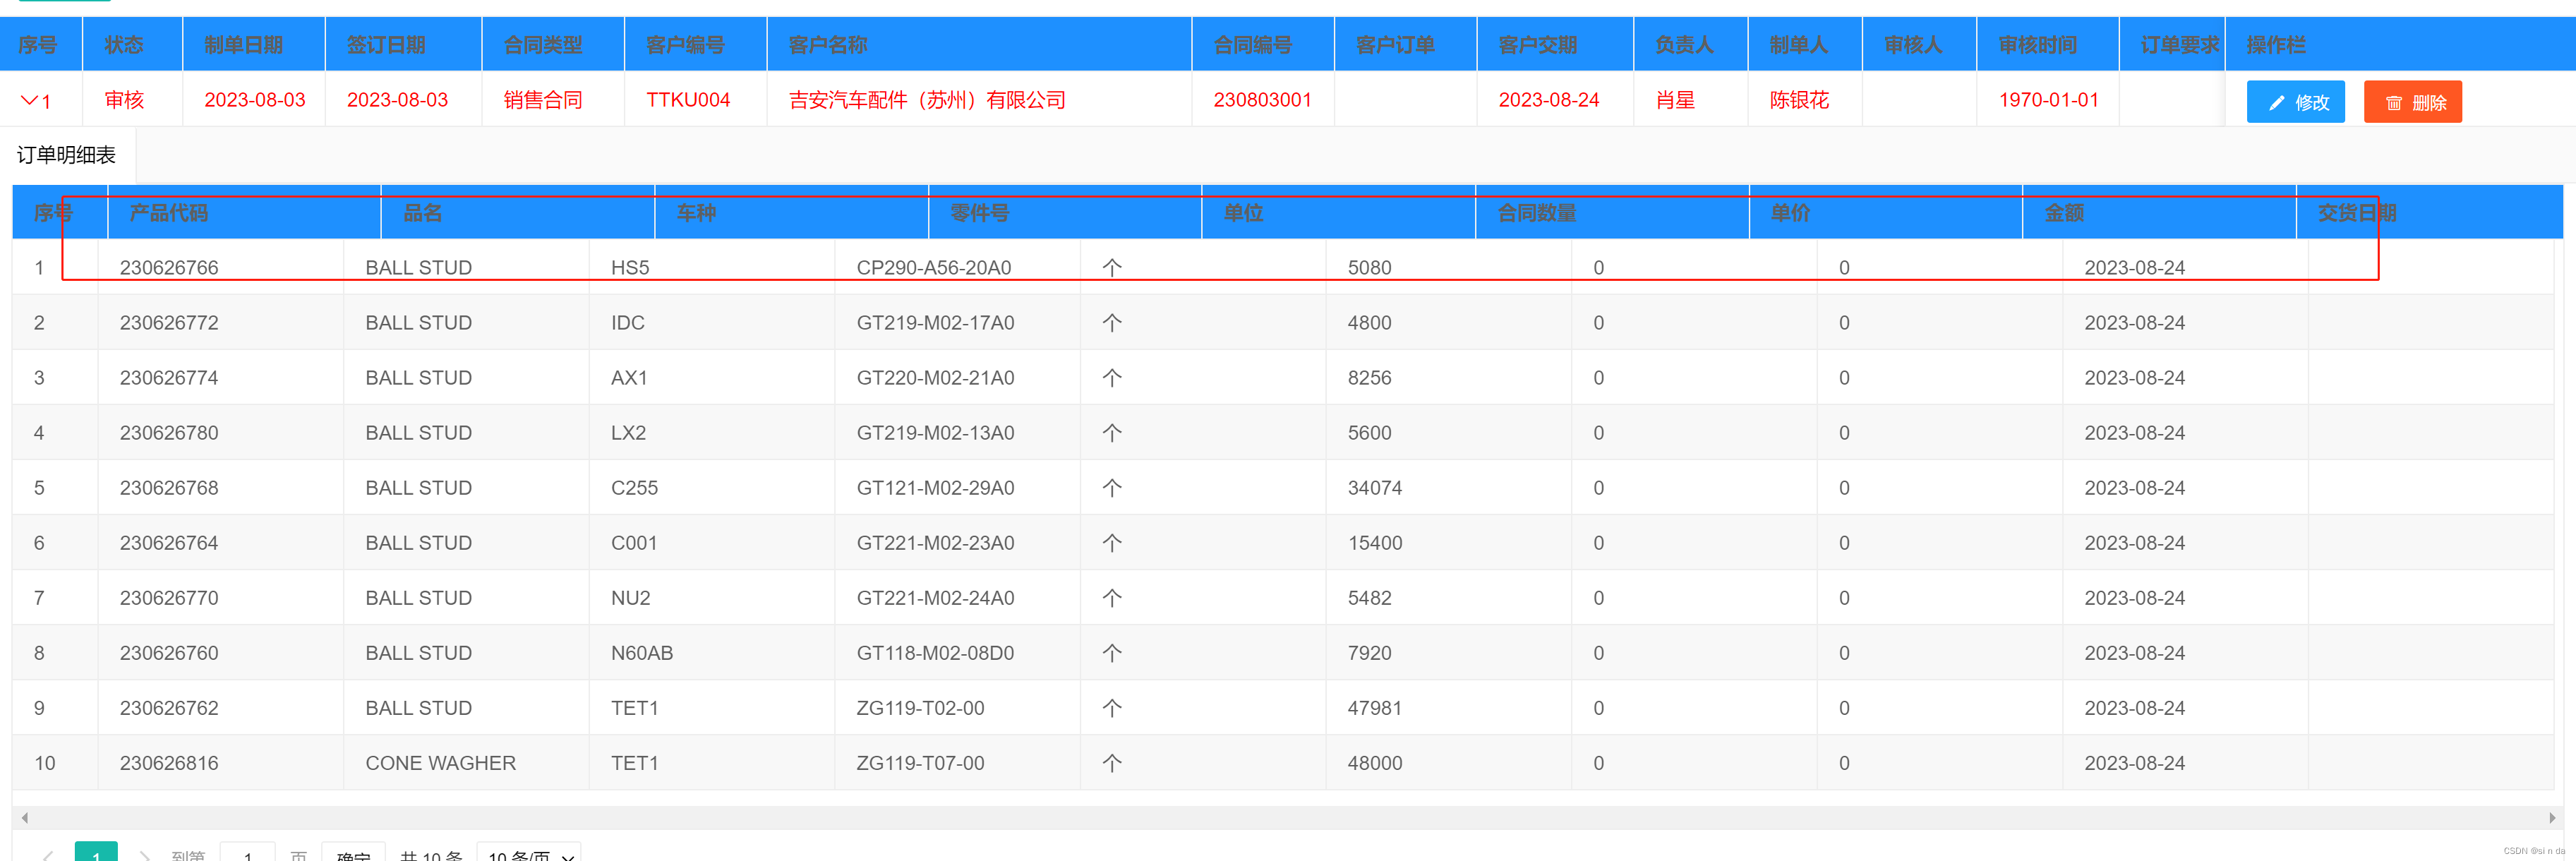This screenshot has width=2576, height=861.
Task: Select the 订单明细表 tab
Action: pyautogui.click(x=67, y=155)
